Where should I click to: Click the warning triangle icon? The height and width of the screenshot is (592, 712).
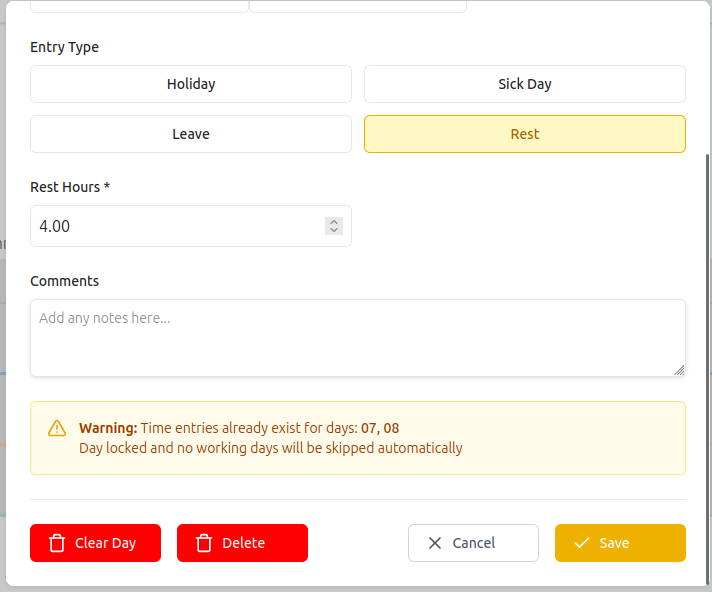point(57,428)
